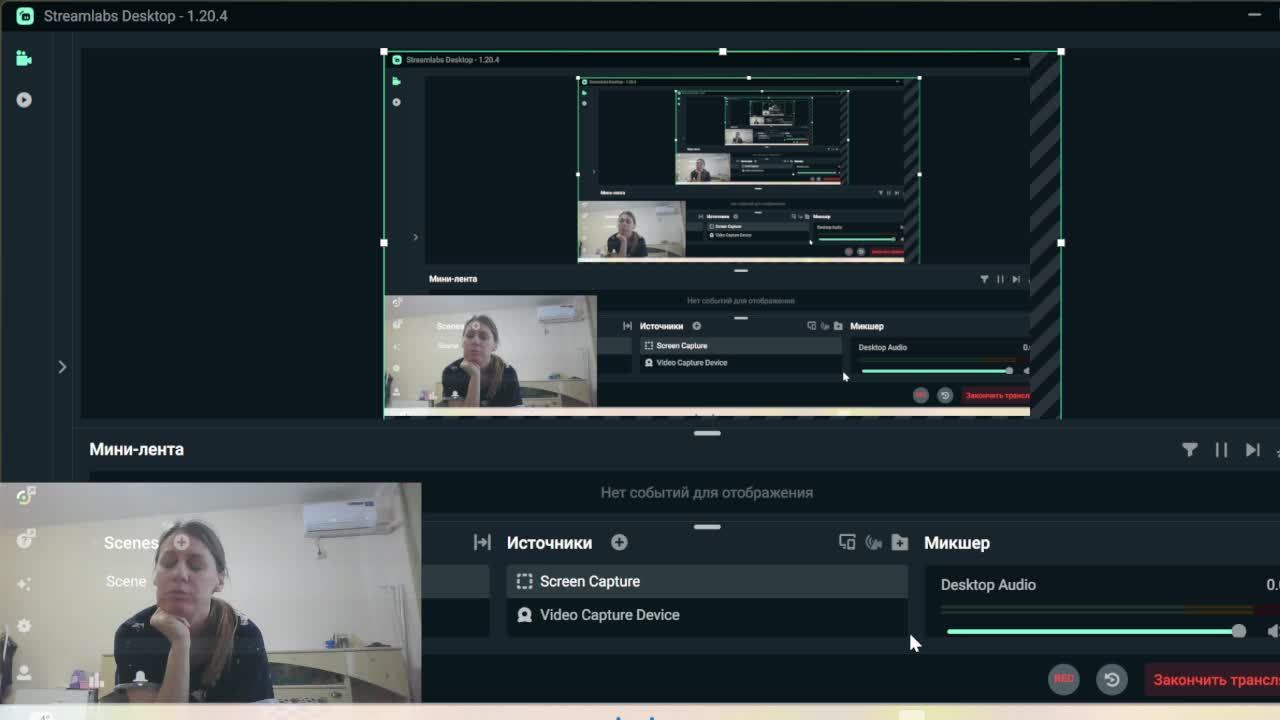Click the webcam icon beside Video Capture Device
This screenshot has width=1280, height=720.
point(524,615)
